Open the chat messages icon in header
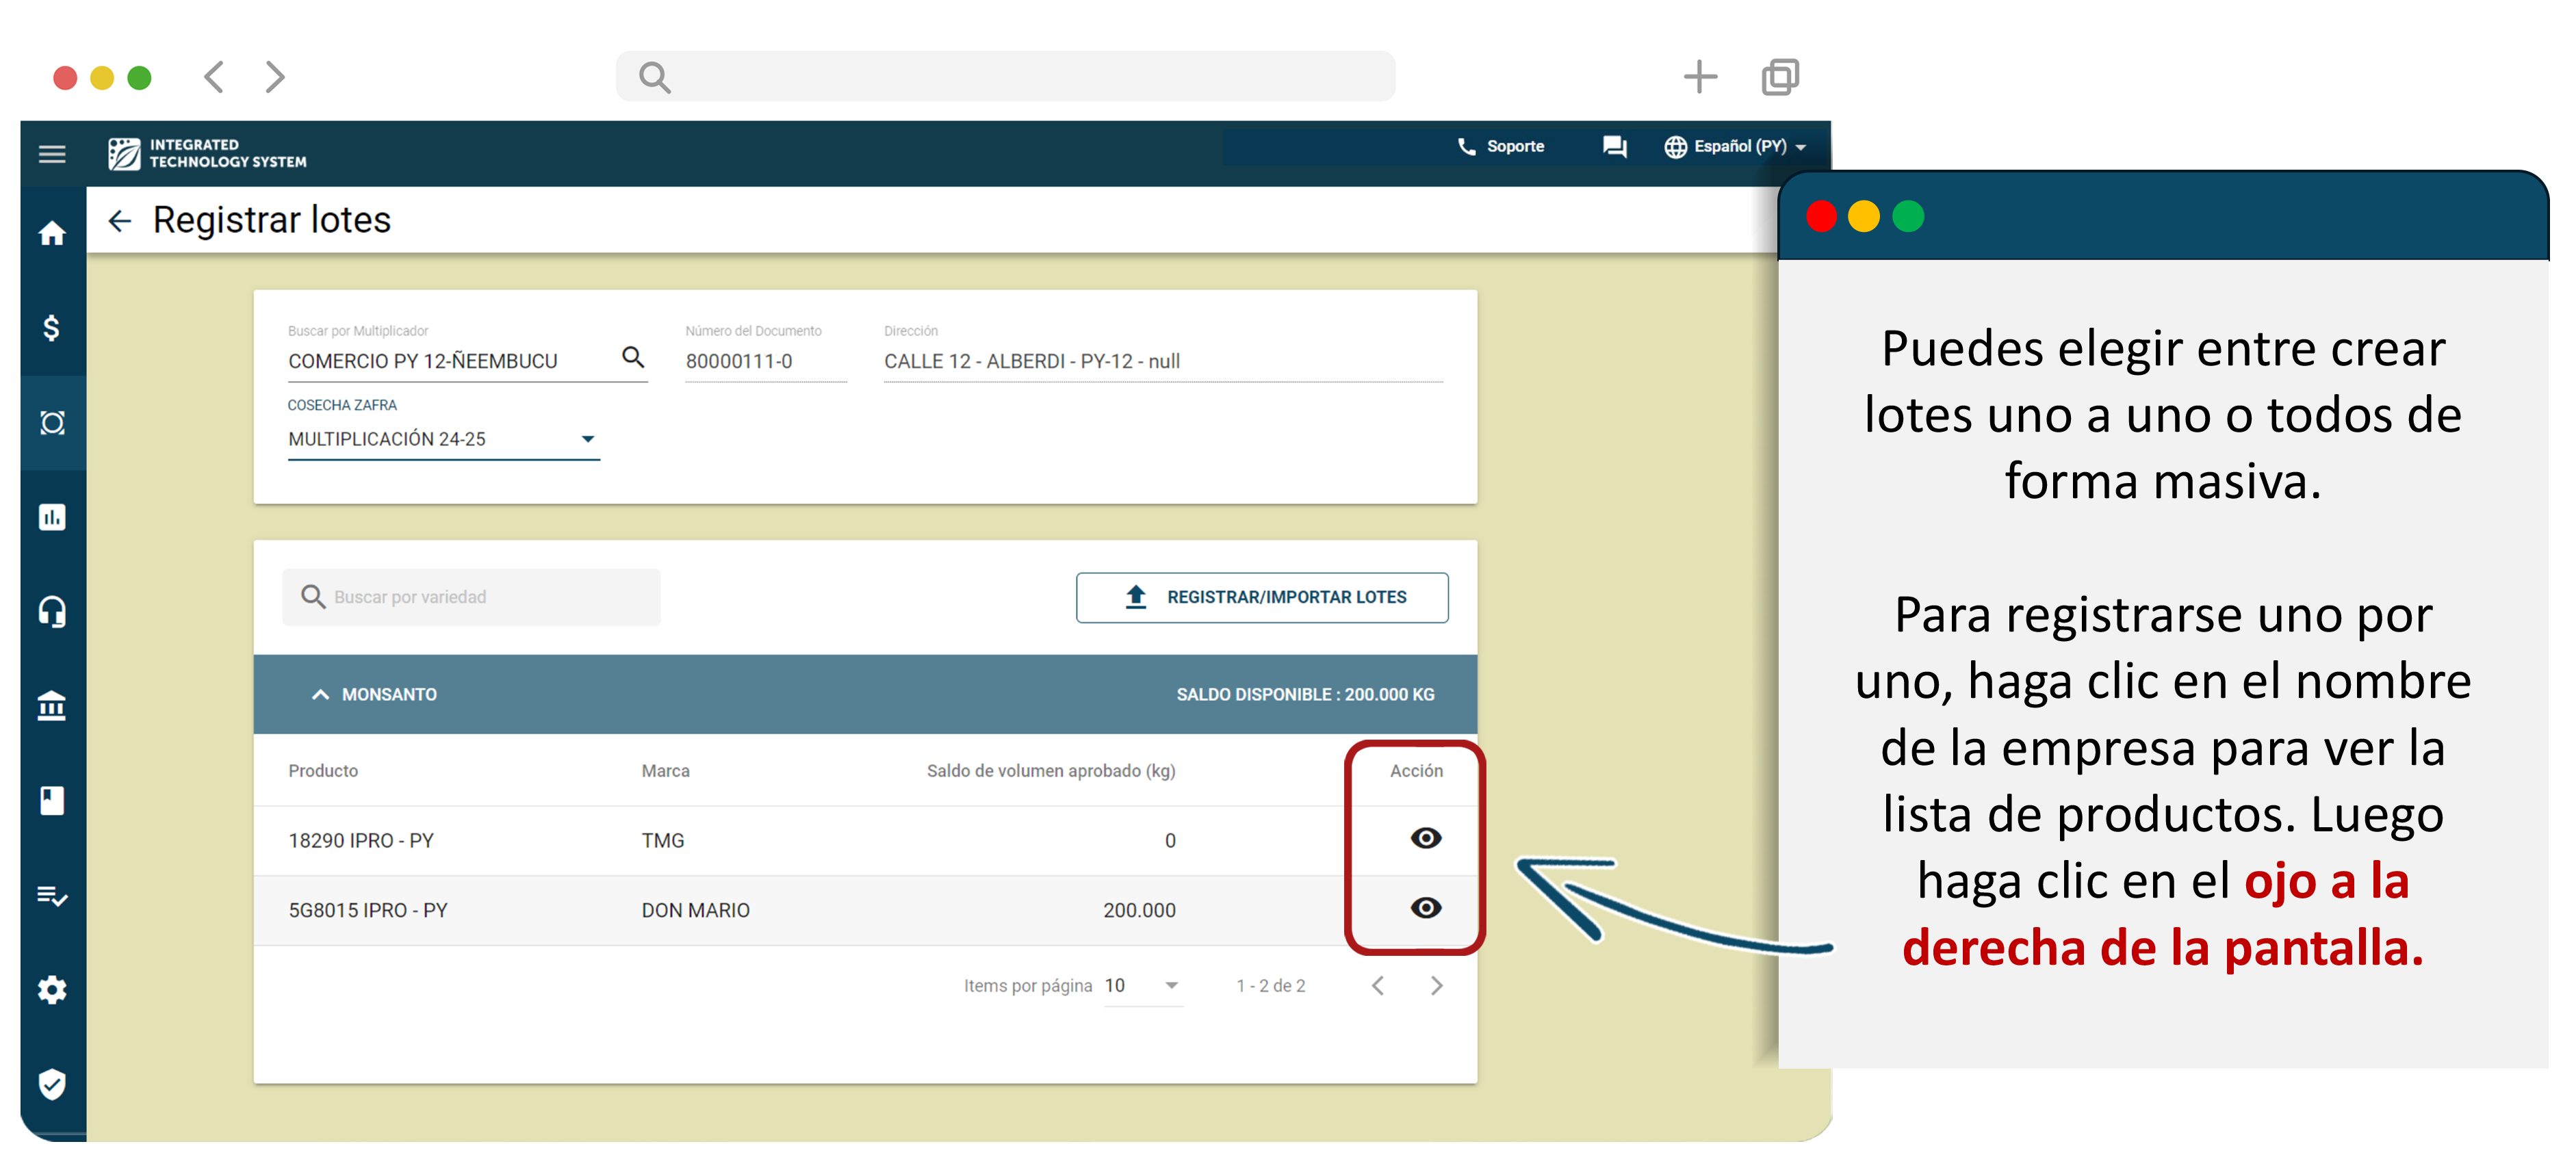 [x=1614, y=147]
